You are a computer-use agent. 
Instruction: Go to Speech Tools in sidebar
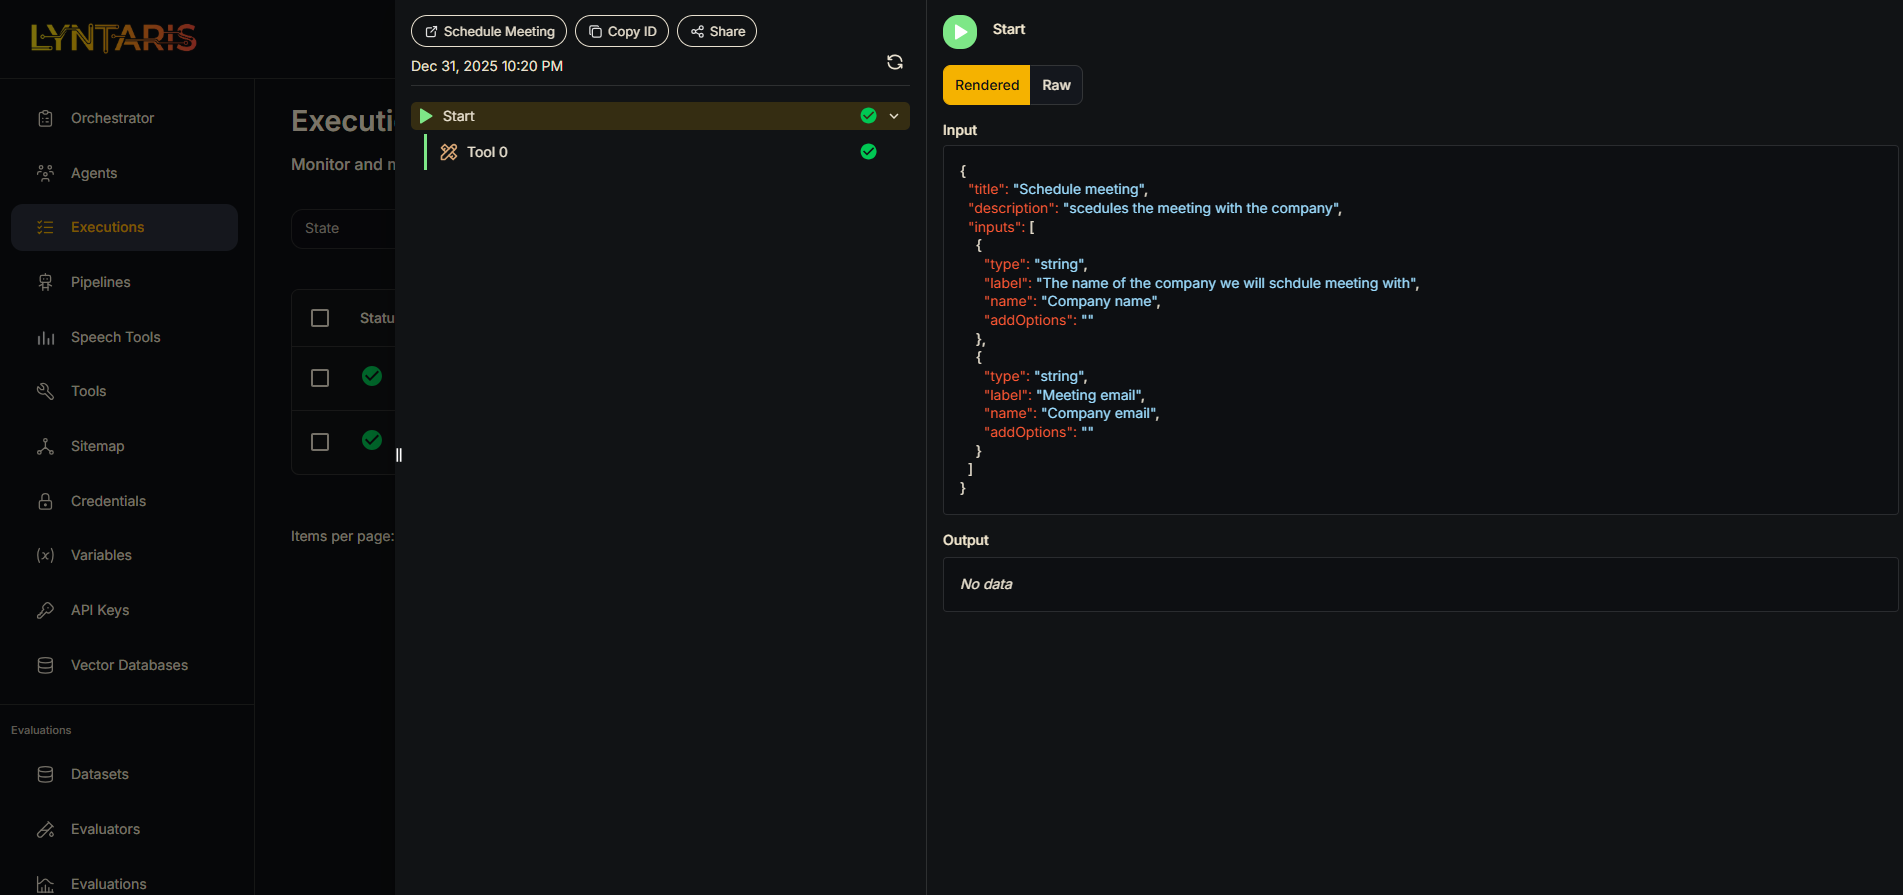click(115, 337)
